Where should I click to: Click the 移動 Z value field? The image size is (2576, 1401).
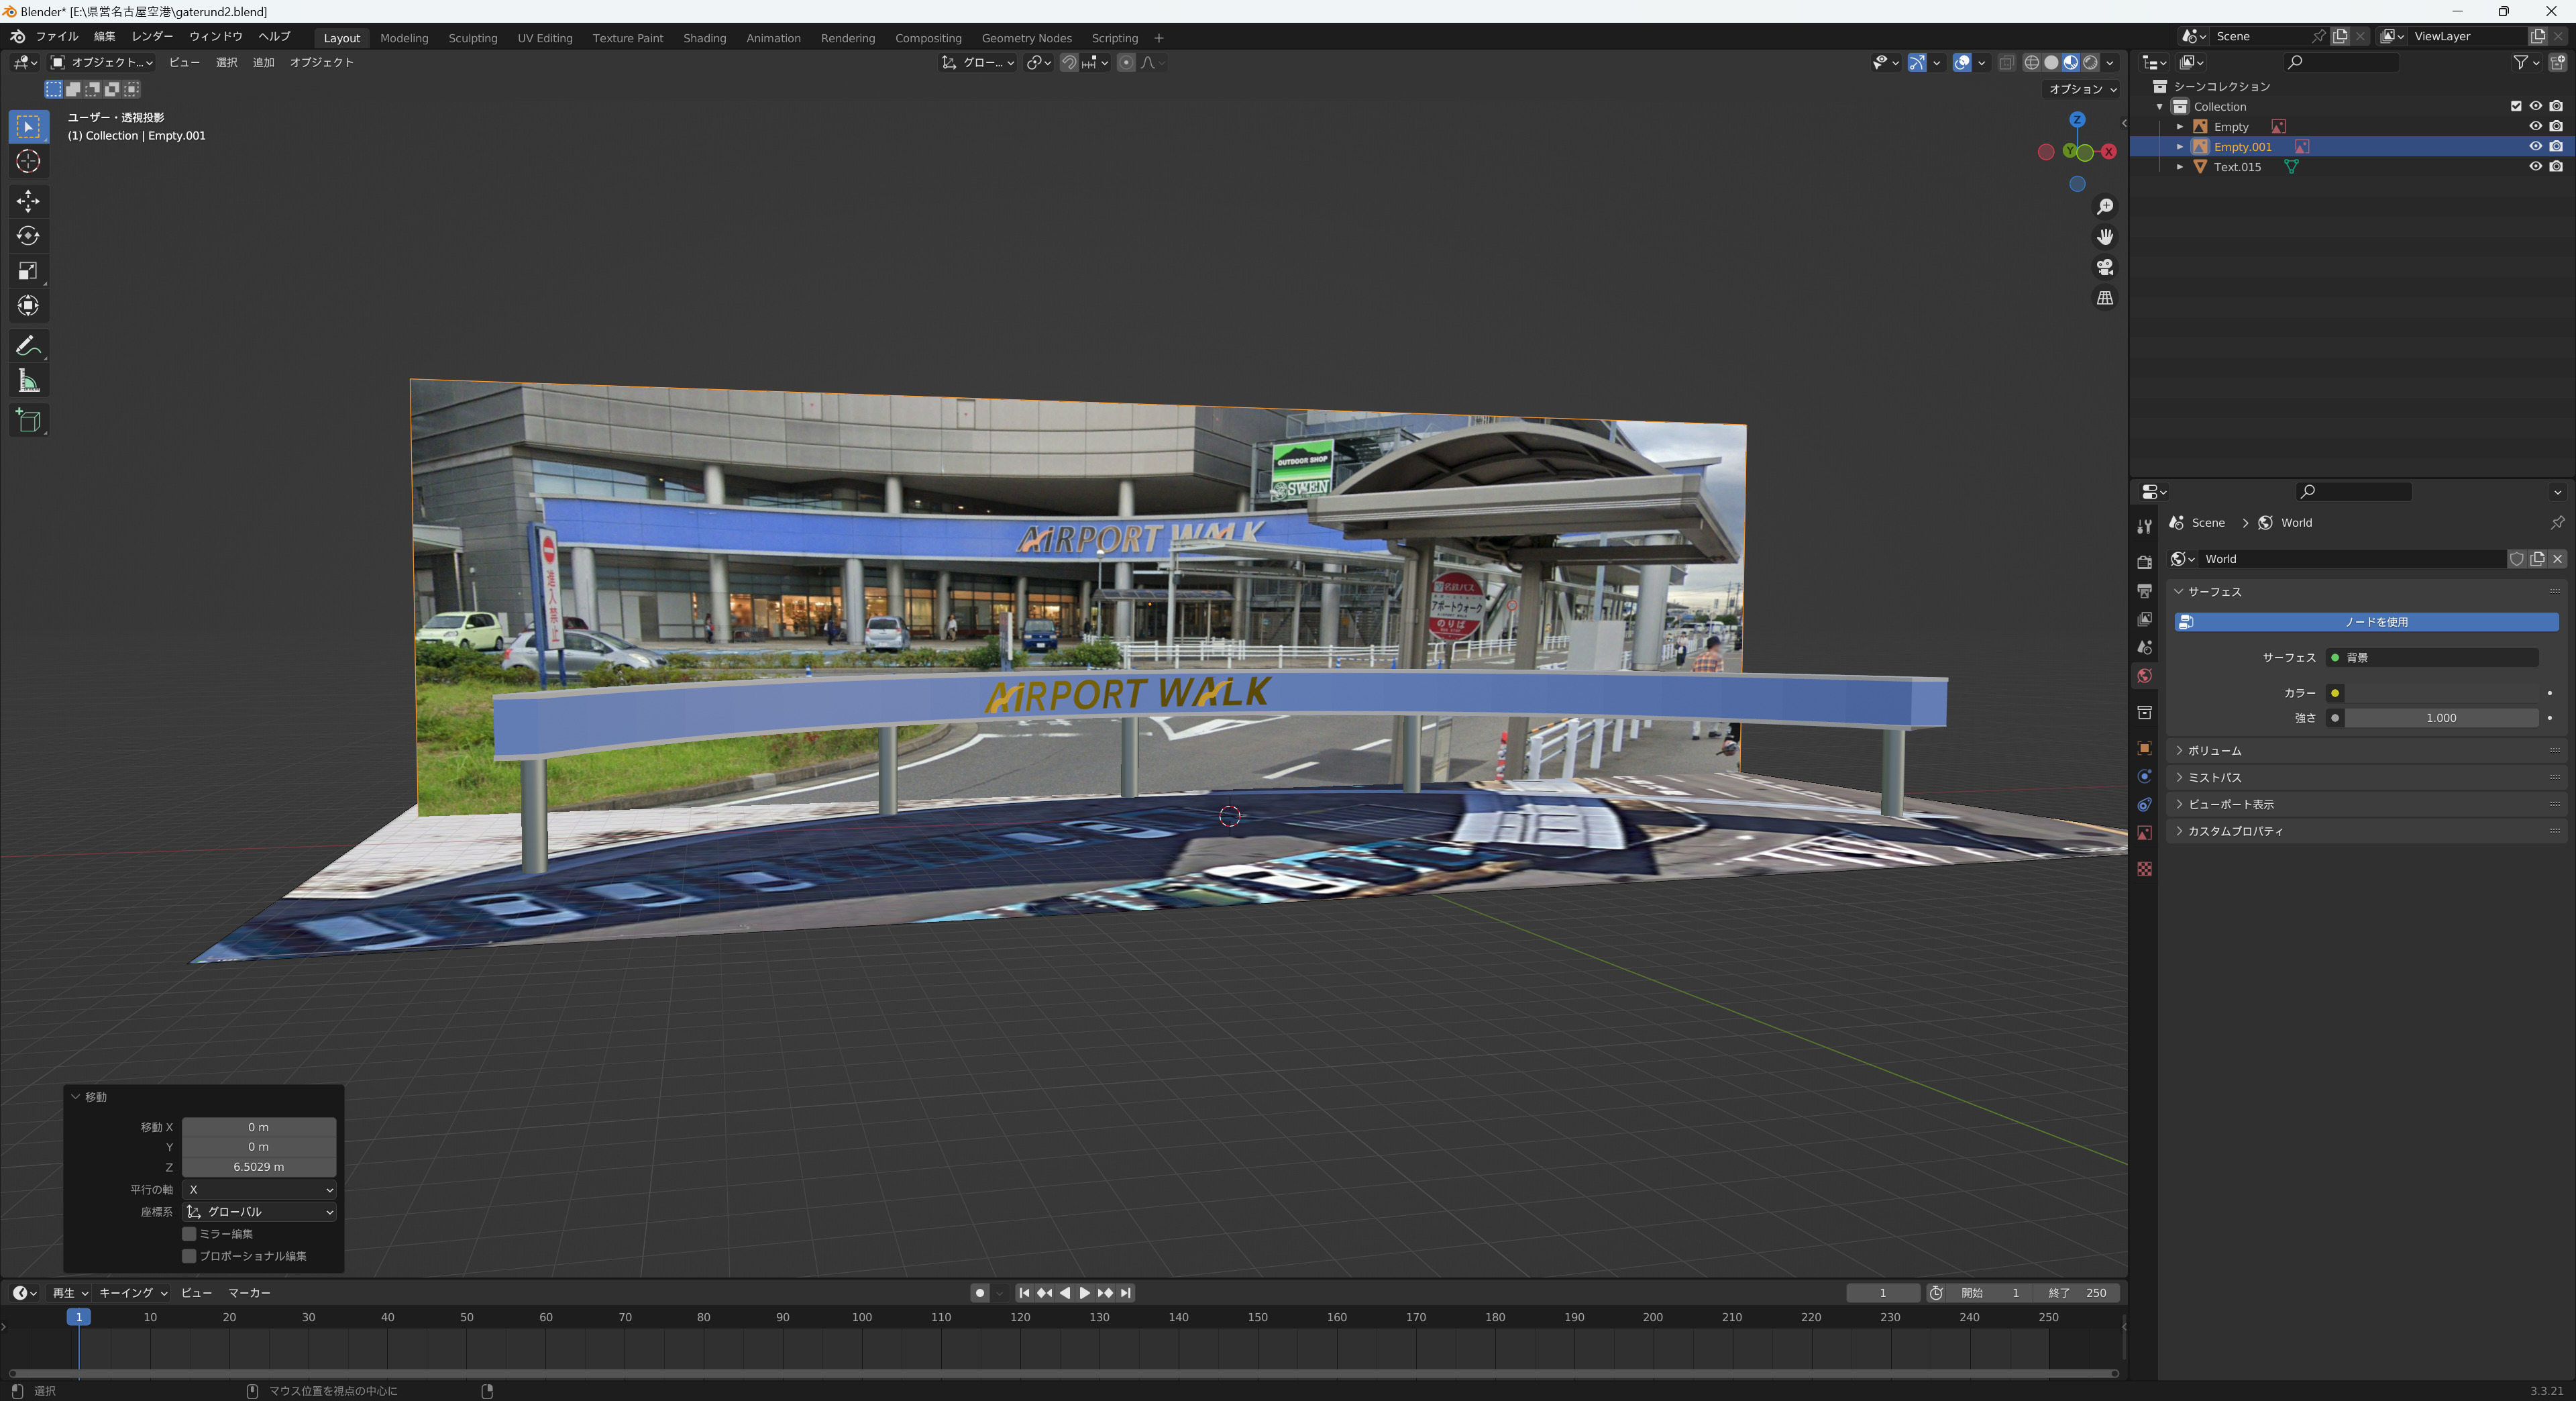259,1167
